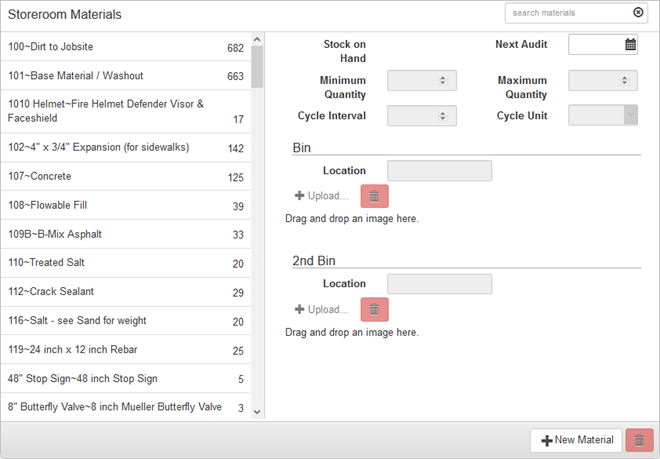Viewport: 660px width, 459px height.
Task: Clear the search materials field
Action: (x=639, y=13)
